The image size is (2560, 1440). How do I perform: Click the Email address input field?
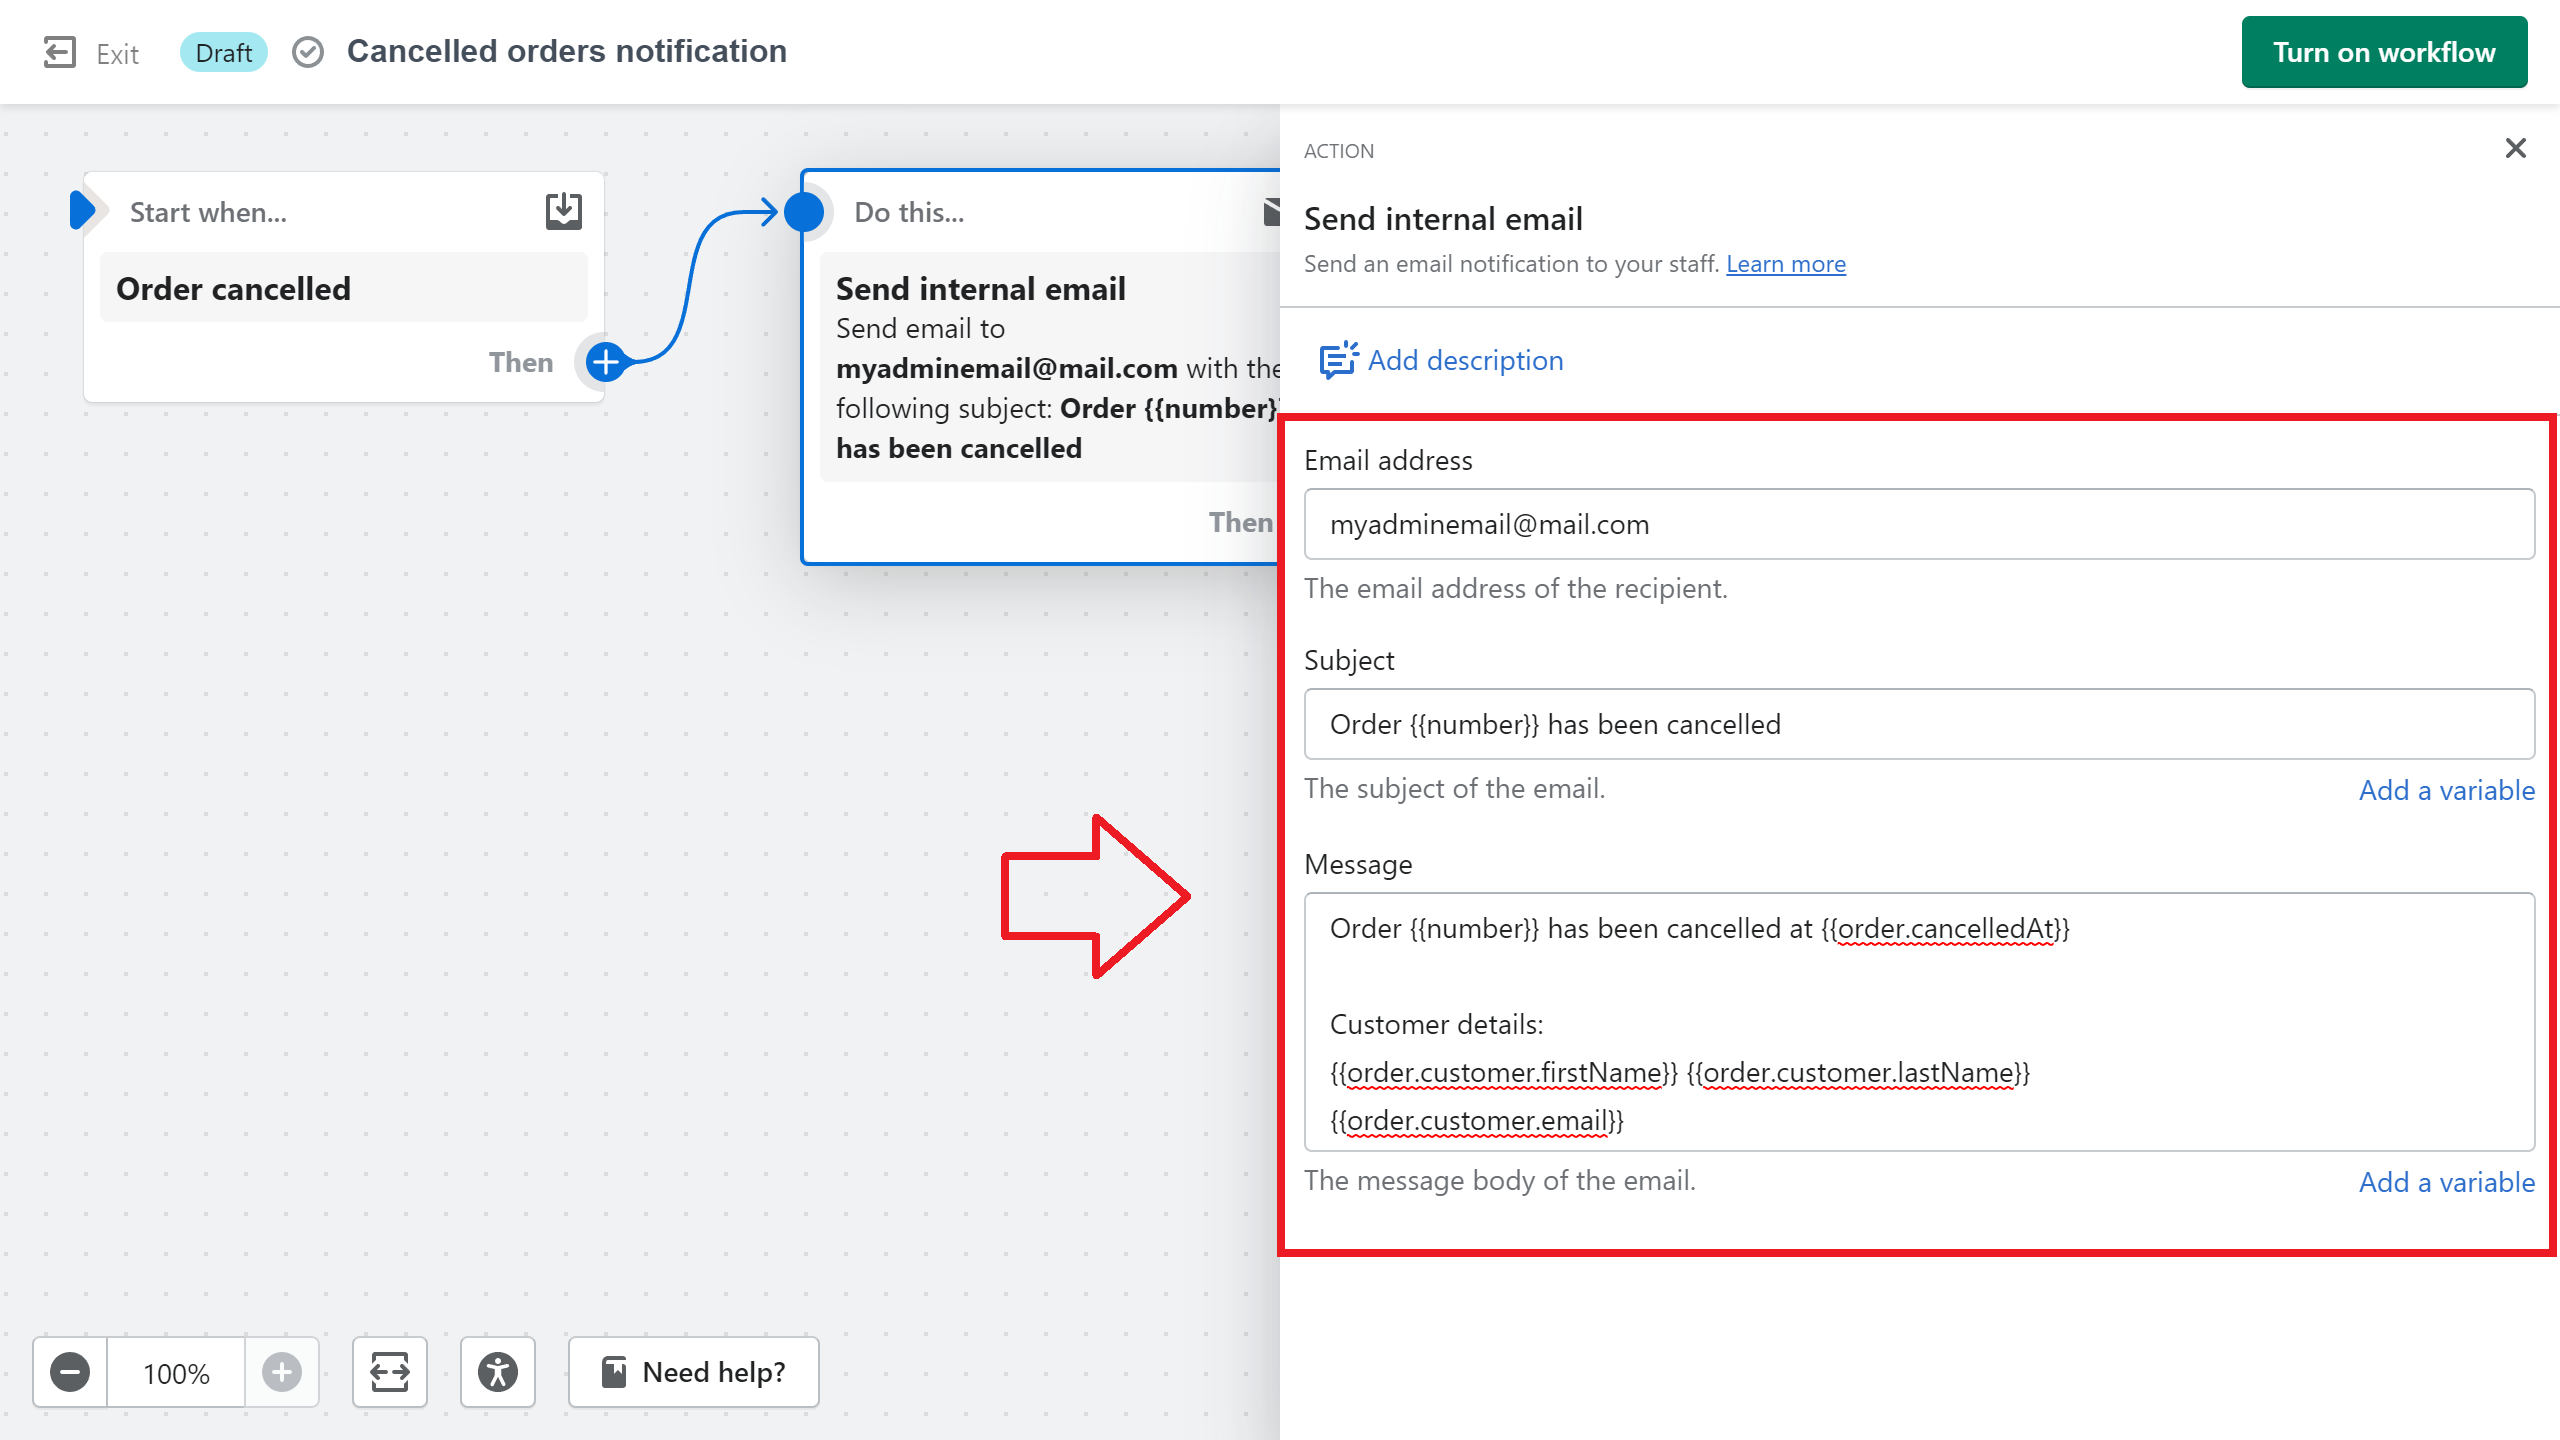click(x=1919, y=524)
